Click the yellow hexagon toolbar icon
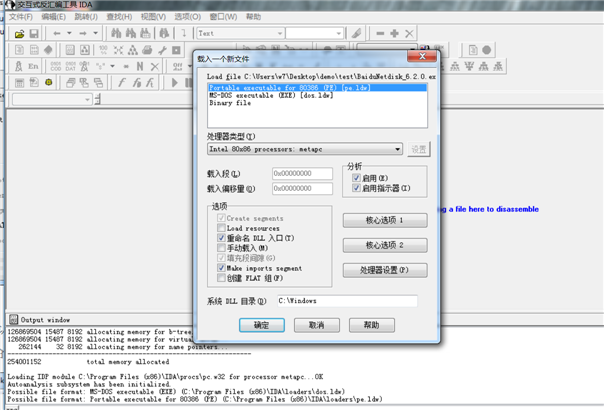 click(x=49, y=82)
